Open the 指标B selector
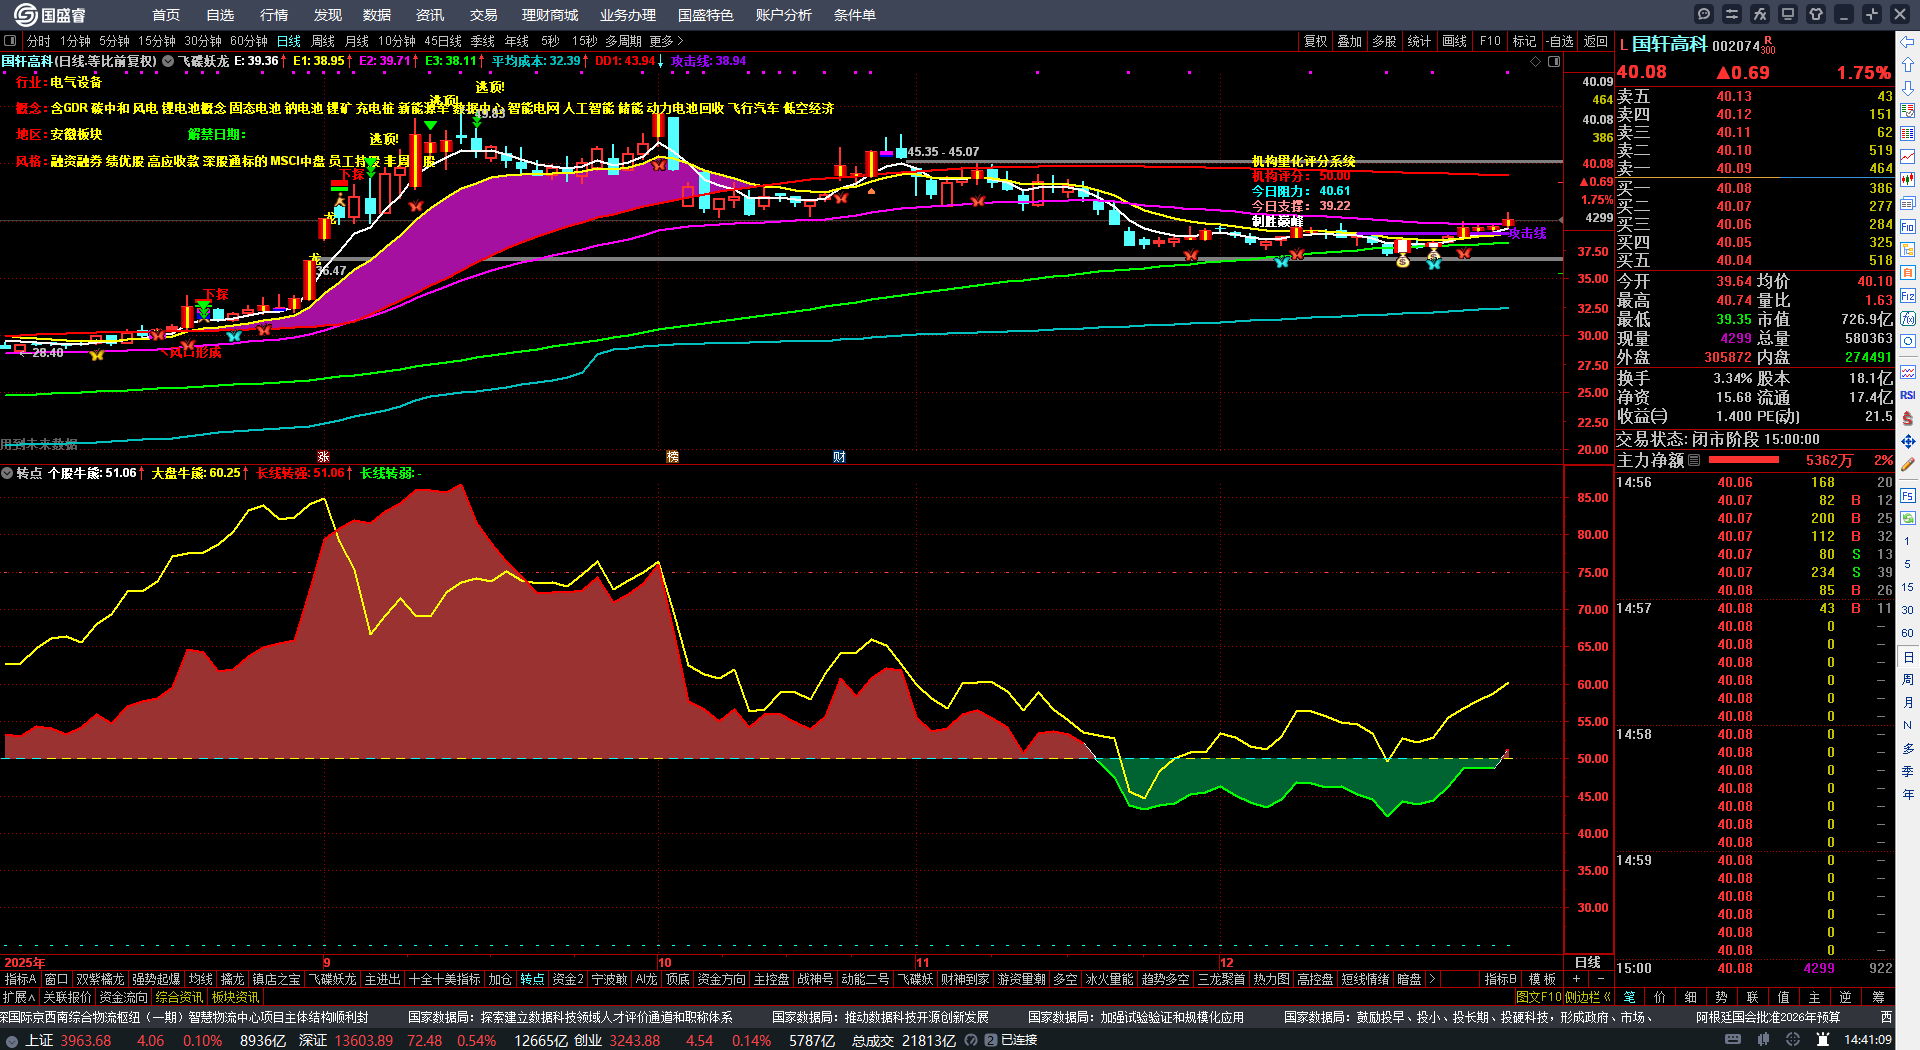1920x1050 pixels. coord(1500,979)
